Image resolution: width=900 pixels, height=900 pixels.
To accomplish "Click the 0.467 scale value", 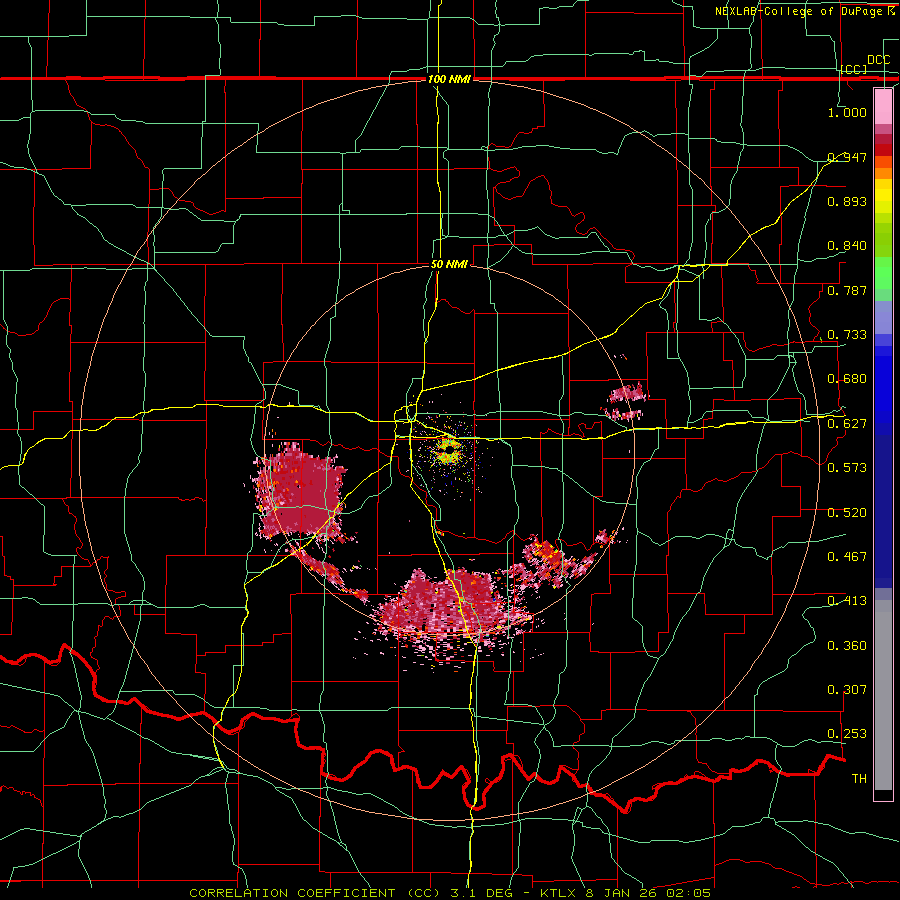I will [x=847, y=557].
